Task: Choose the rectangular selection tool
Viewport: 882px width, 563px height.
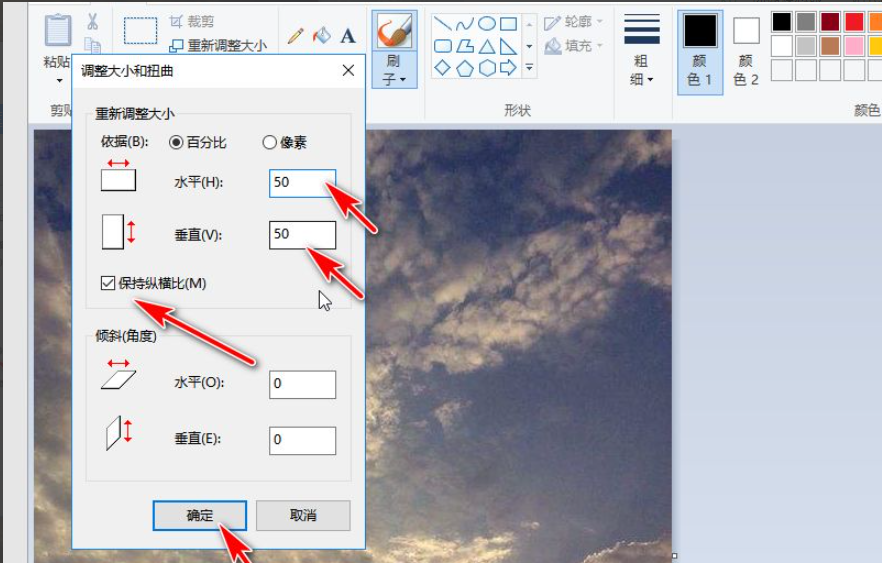Action: coord(140,30)
